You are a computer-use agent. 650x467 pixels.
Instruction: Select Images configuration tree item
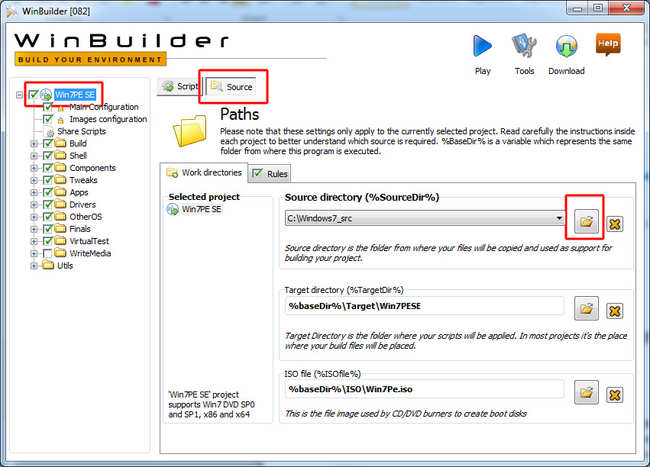coord(108,119)
